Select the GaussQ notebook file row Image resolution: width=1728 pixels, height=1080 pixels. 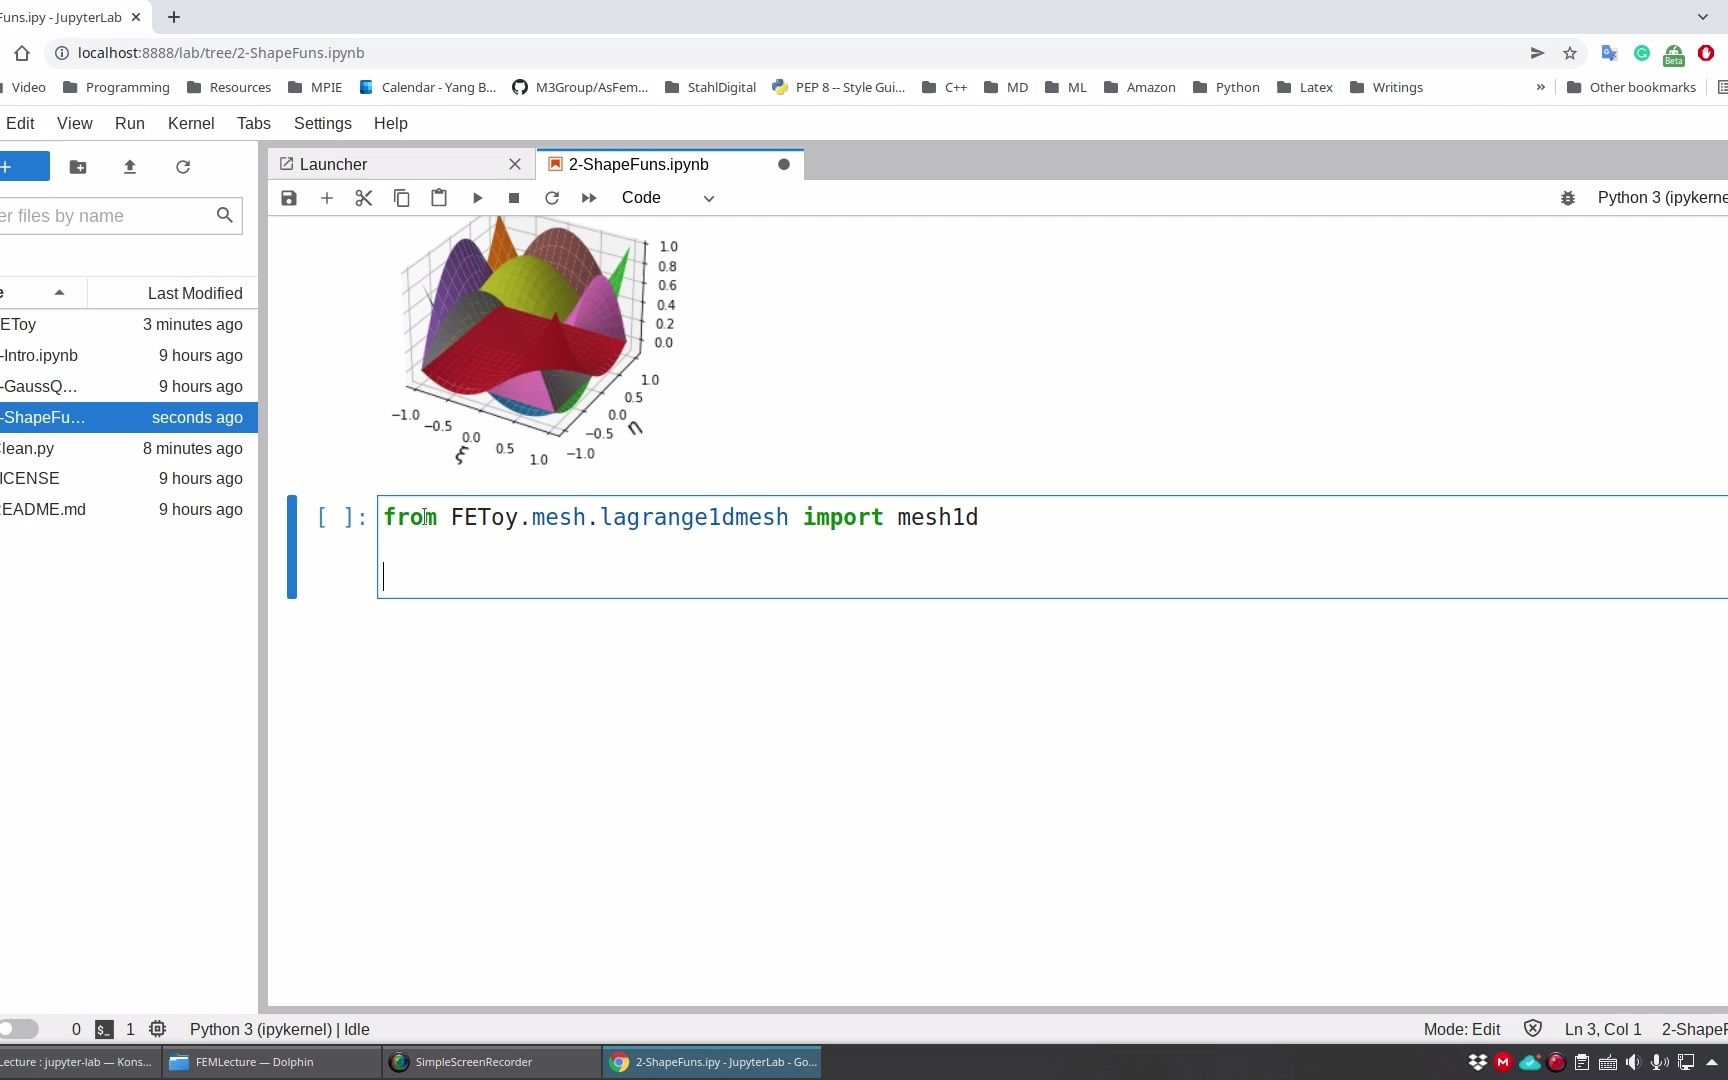pos(129,386)
